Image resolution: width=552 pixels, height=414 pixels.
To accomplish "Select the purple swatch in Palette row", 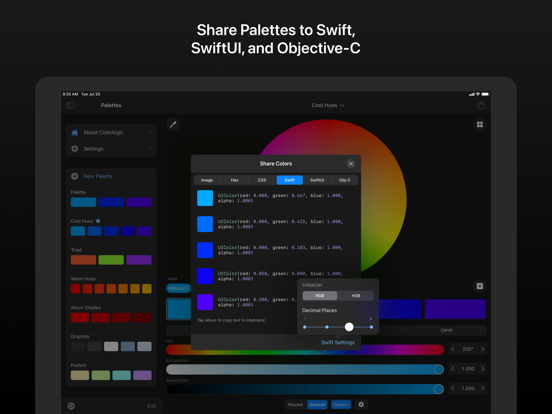I will [139, 202].
